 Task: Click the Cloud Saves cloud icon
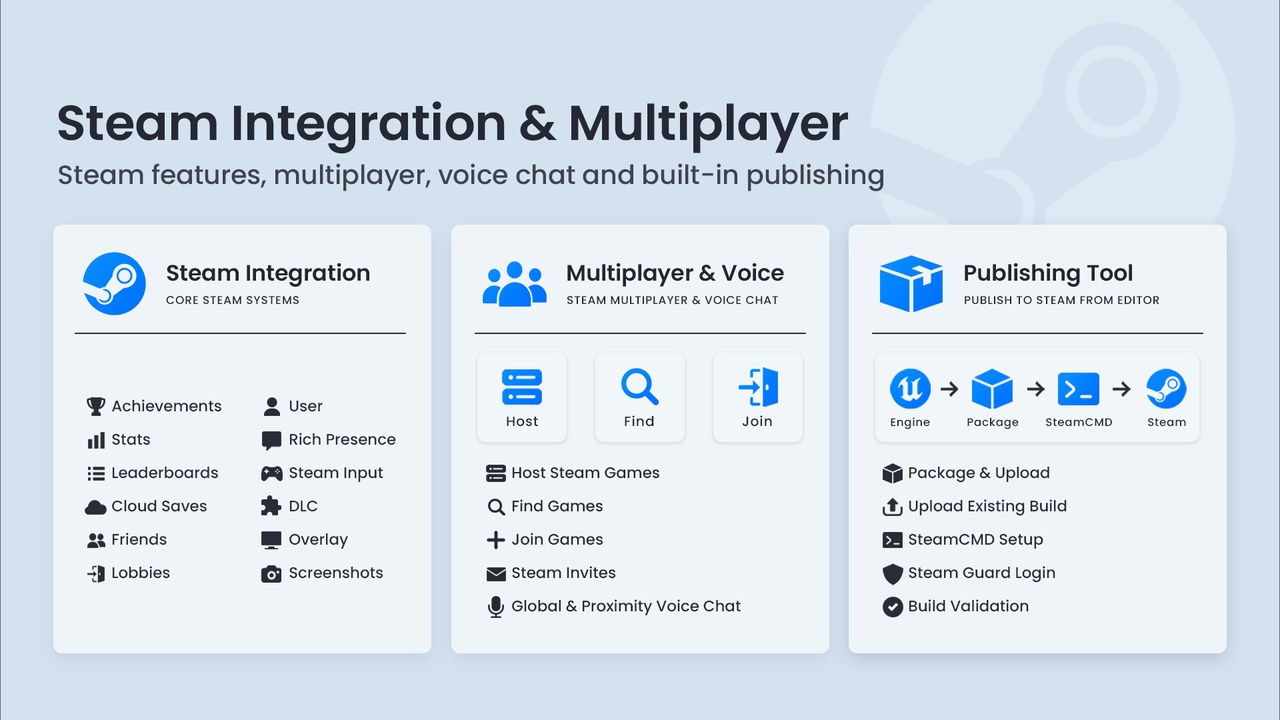click(x=96, y=507)
